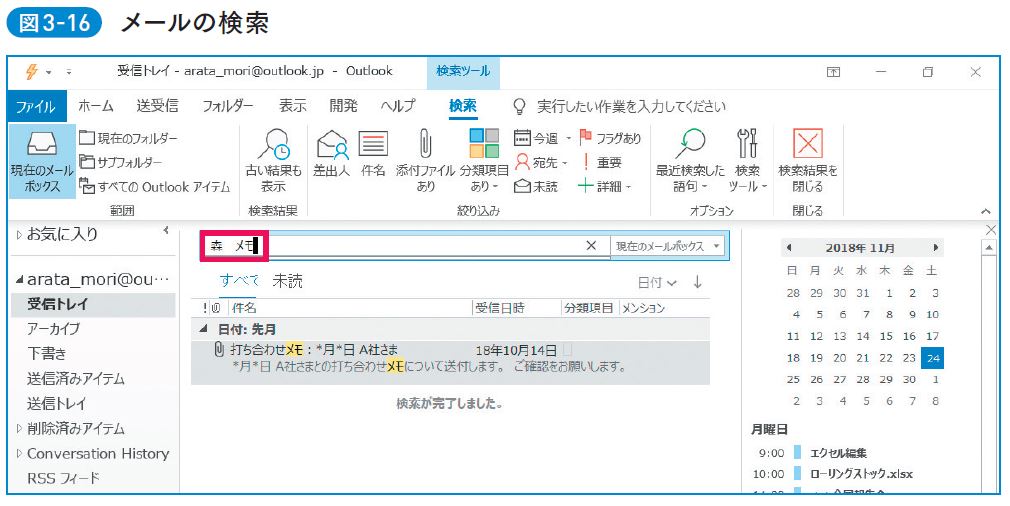The height and width of the screenshot is (506, 1010).
Task: Select アーカイブ folder
Action: pos(53,328)
